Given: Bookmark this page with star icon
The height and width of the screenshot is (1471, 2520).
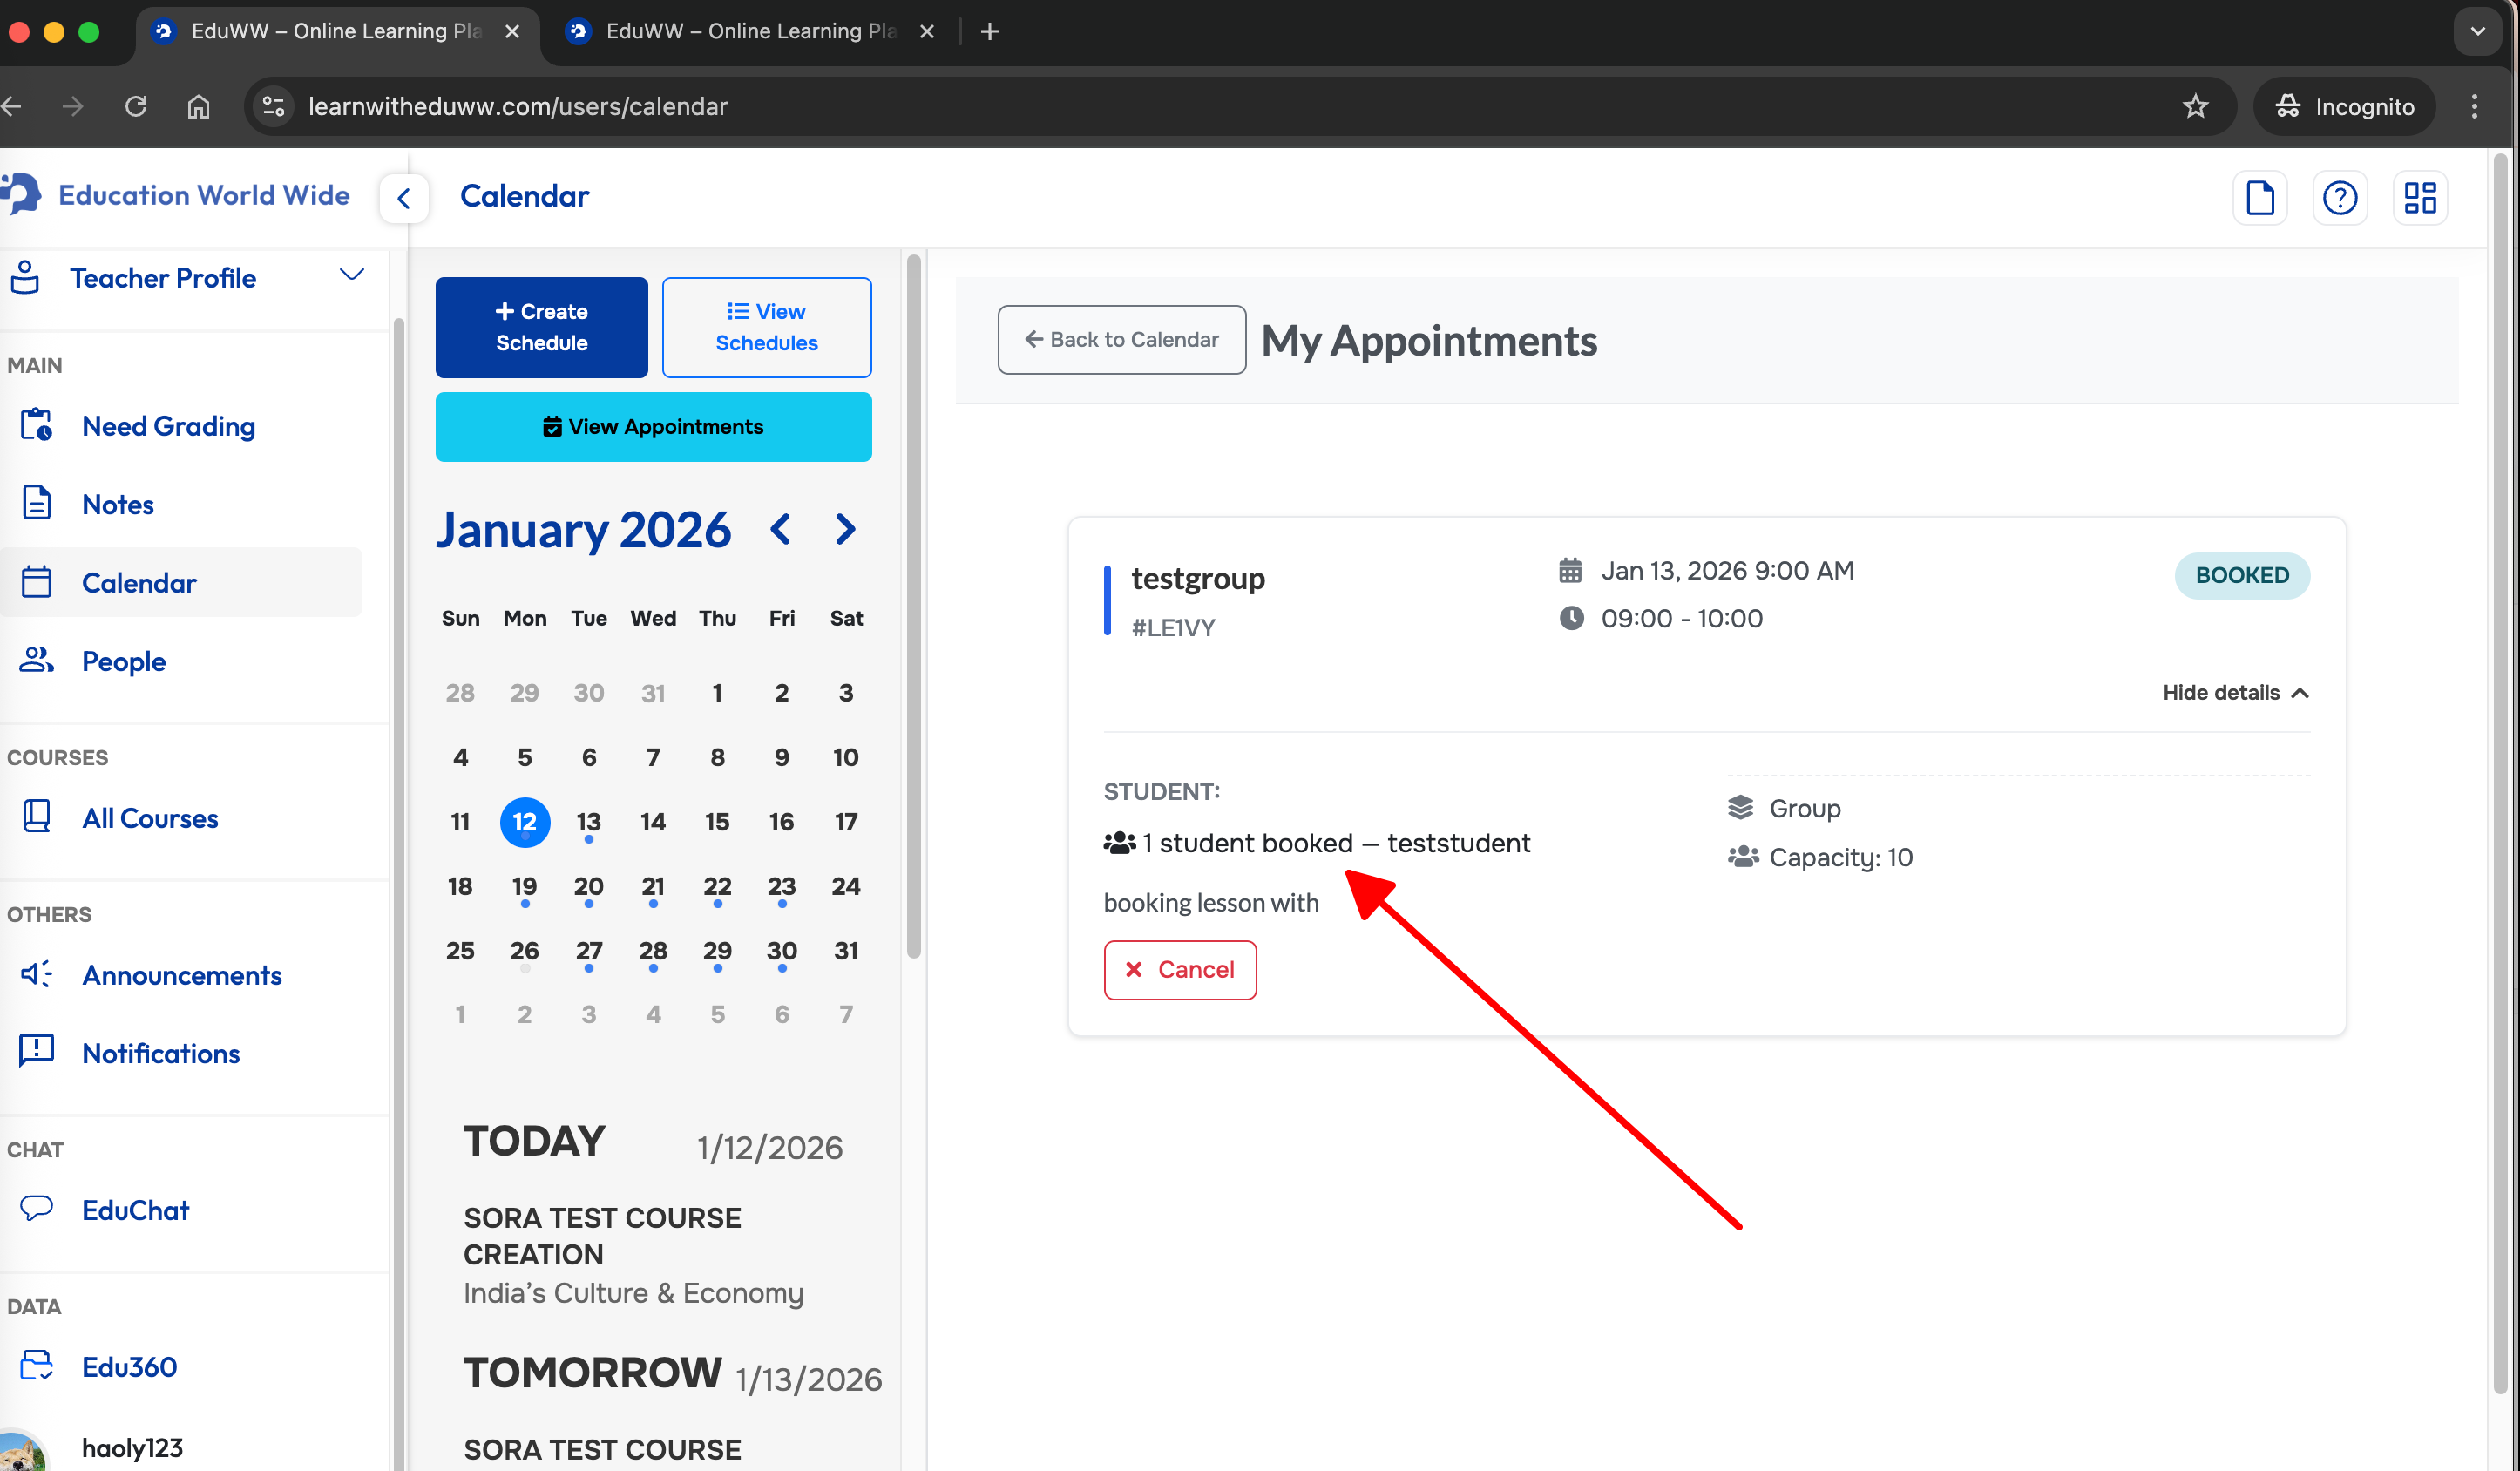Looking at the screenshot, I should 2195,106.
